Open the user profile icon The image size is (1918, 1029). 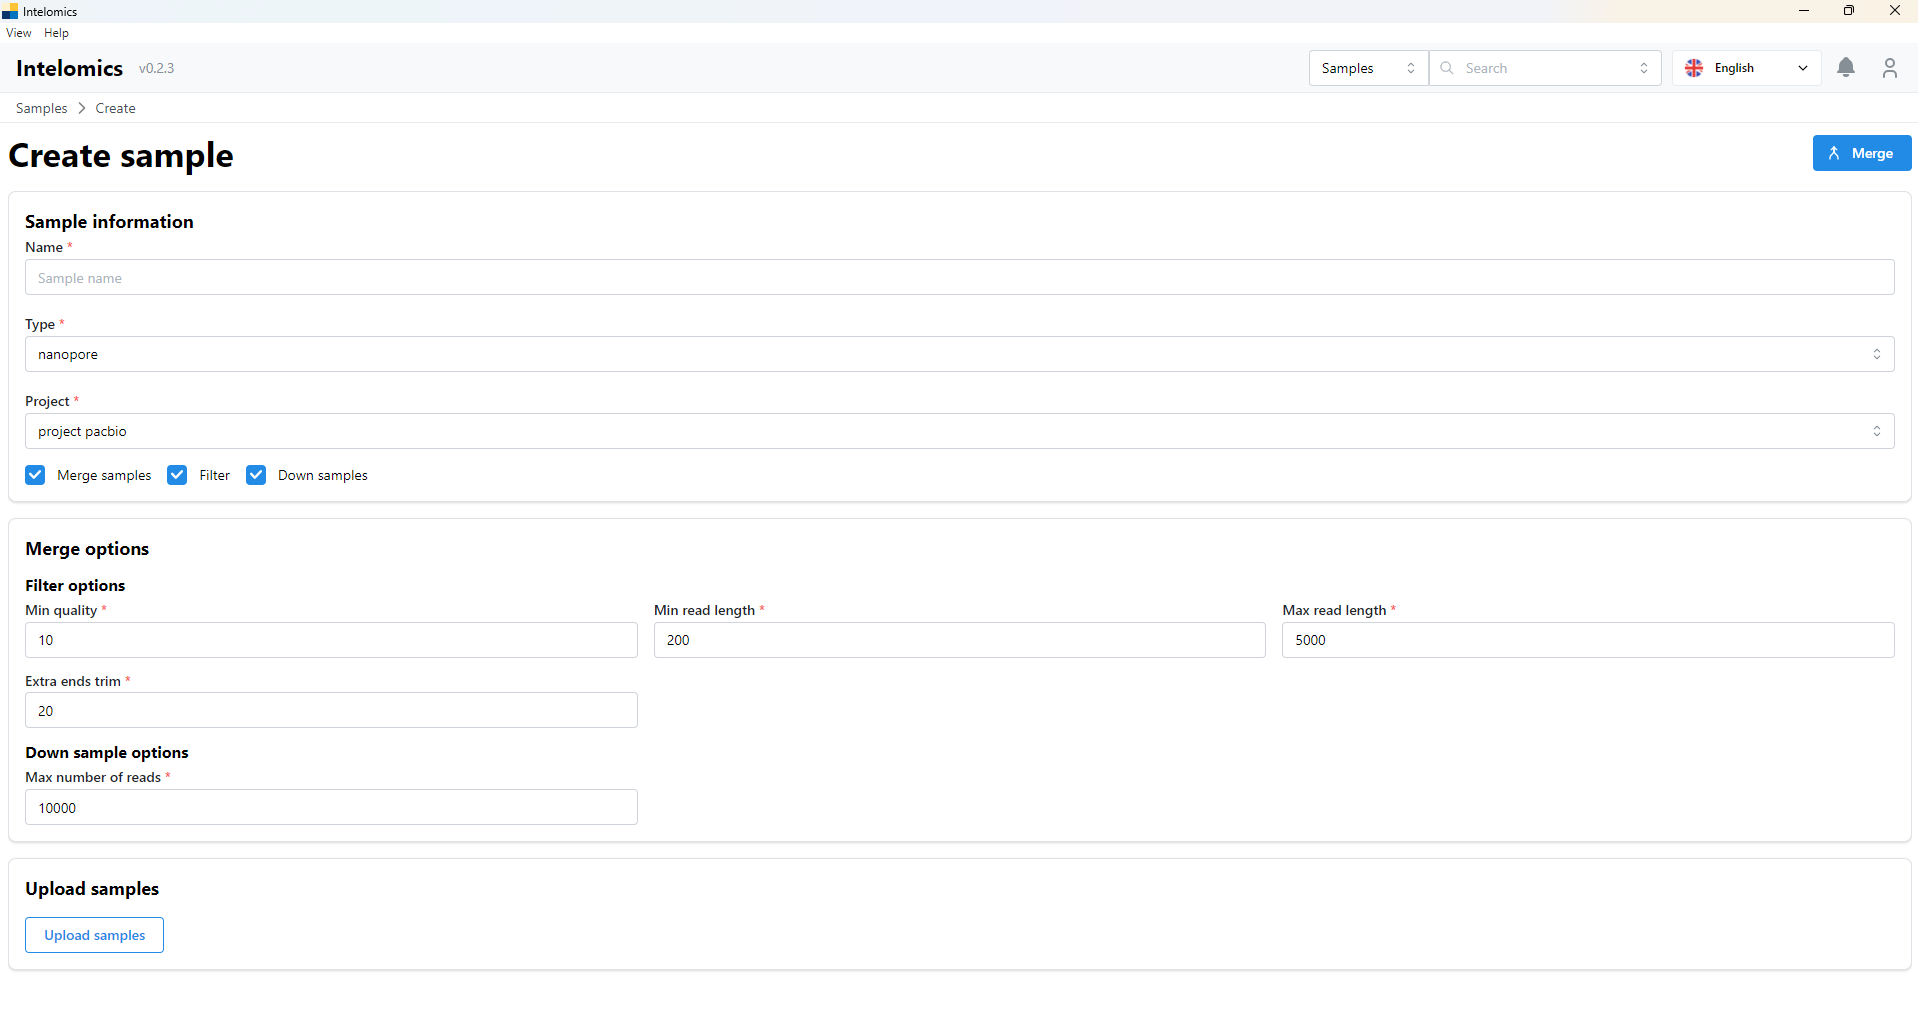coord(1889,68)
